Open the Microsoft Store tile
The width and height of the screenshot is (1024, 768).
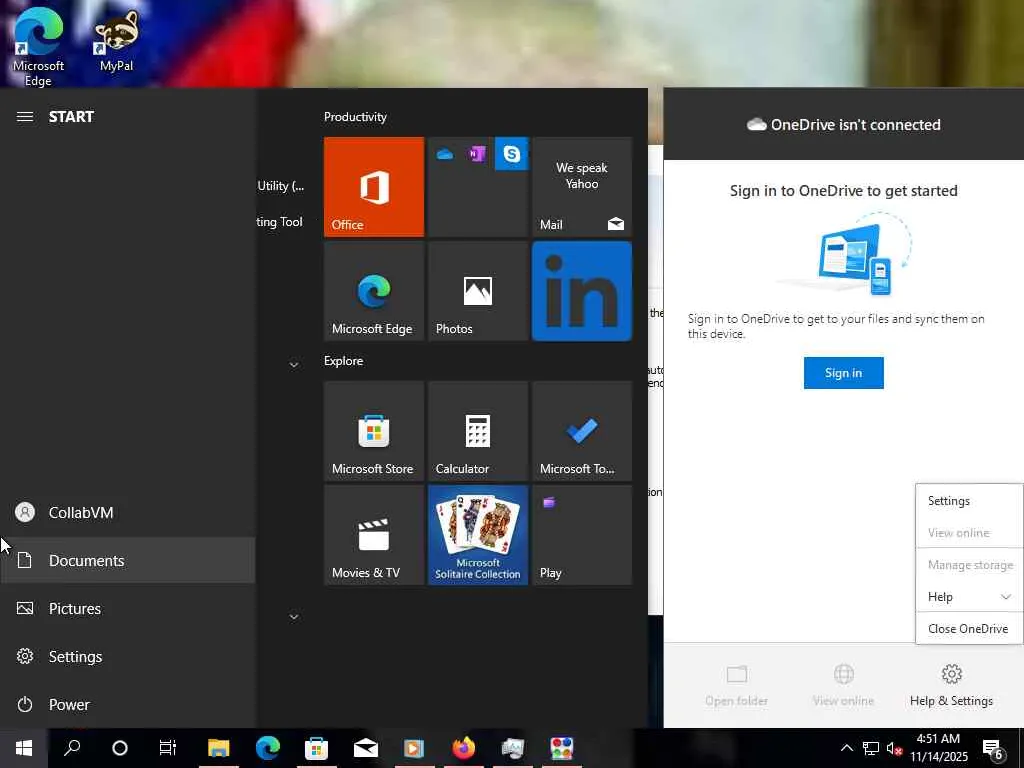pos(374,431)
